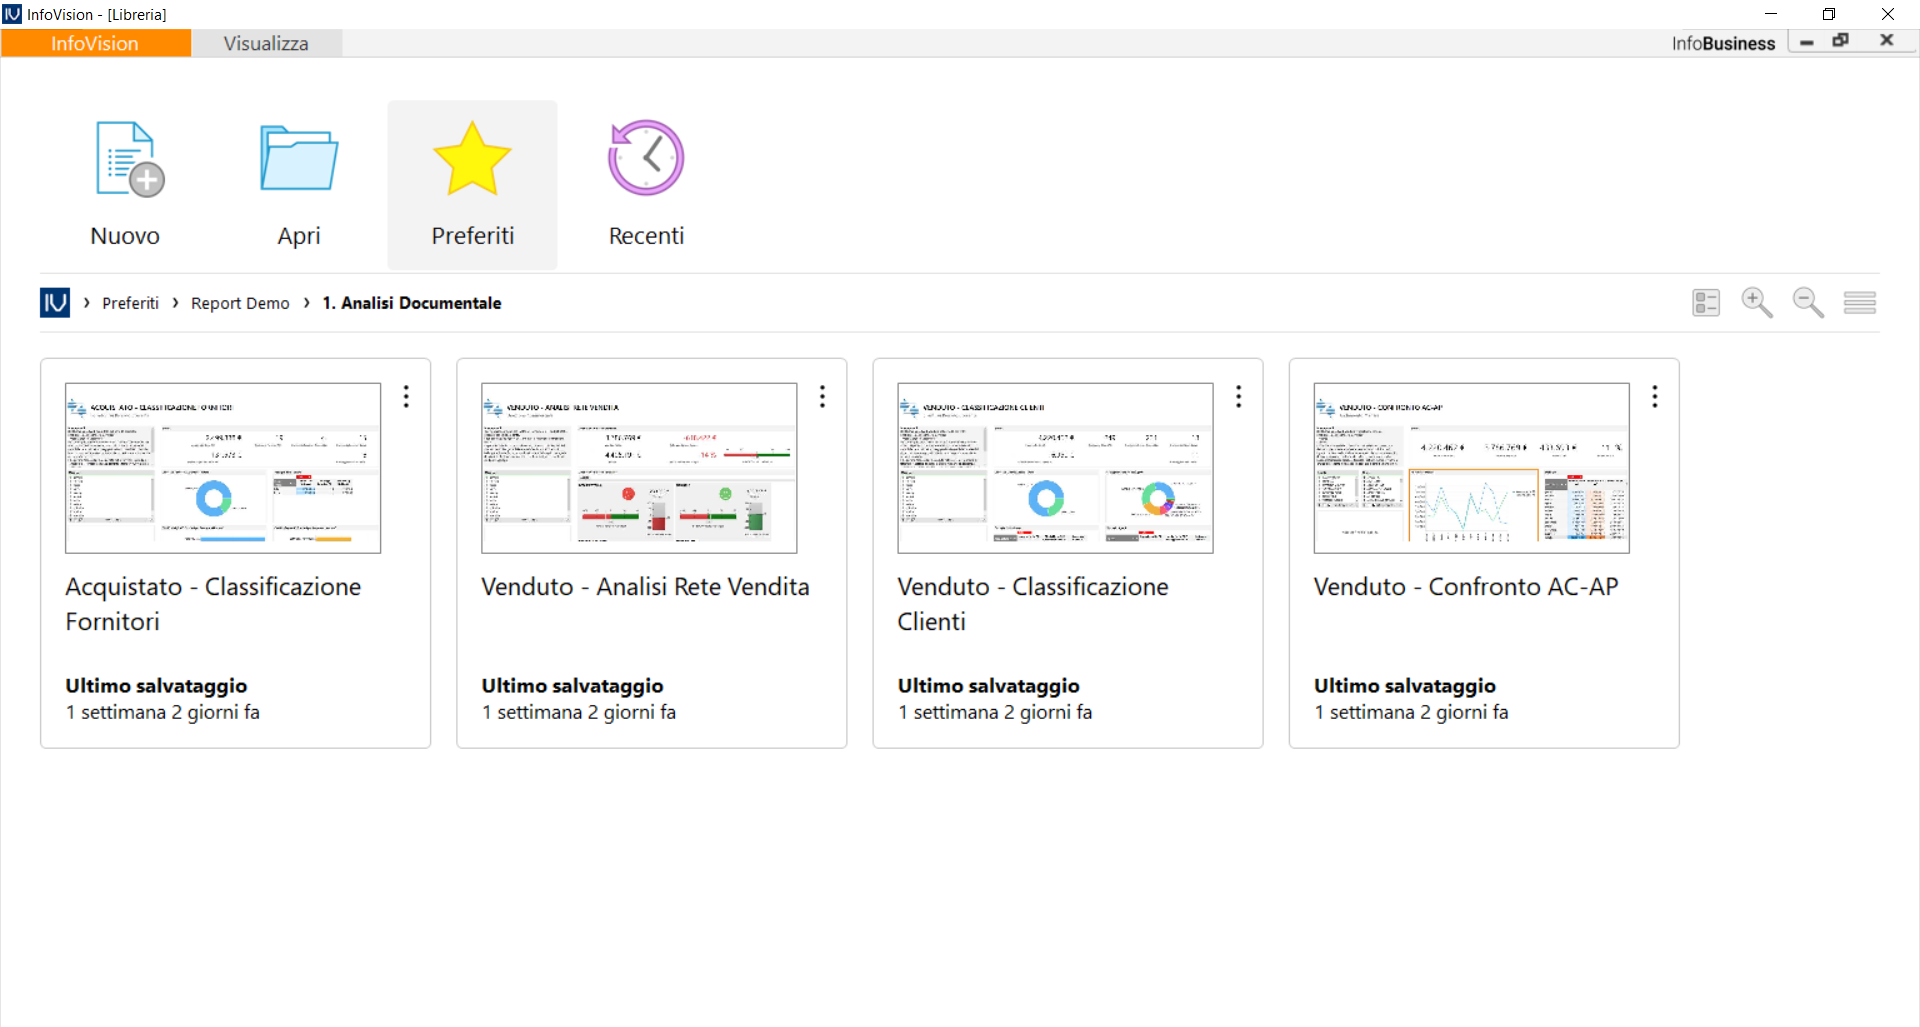
Task: Open the Venduto Confronto AC-AP thumbnail
Action: tap(1471, 468)
